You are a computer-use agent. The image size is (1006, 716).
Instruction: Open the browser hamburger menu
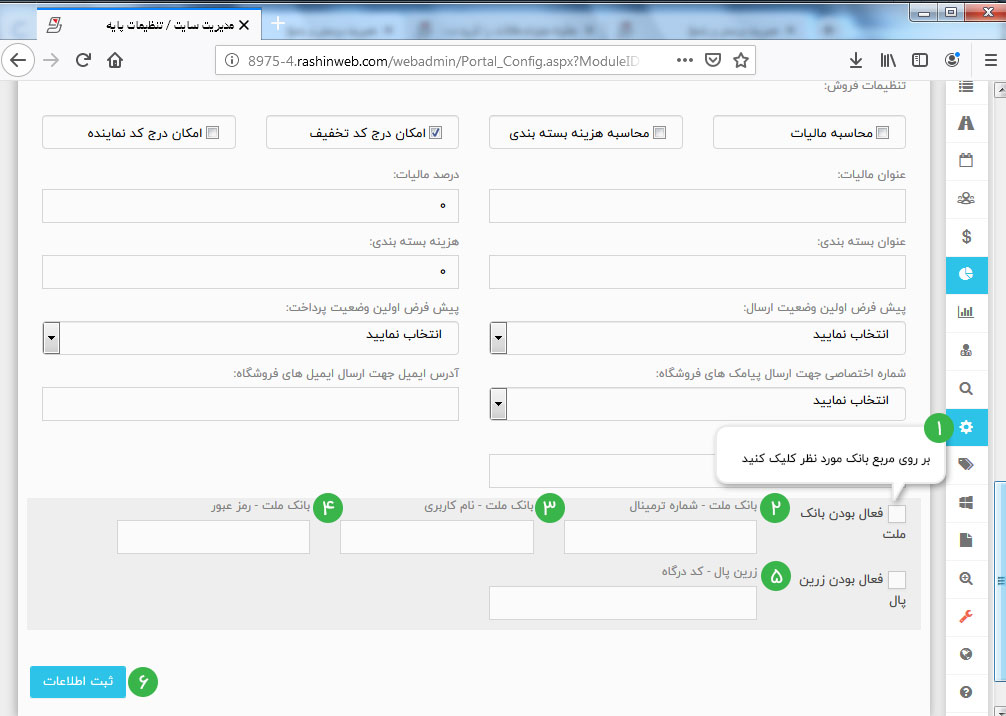pyautogui.click(x=991, y=60)
